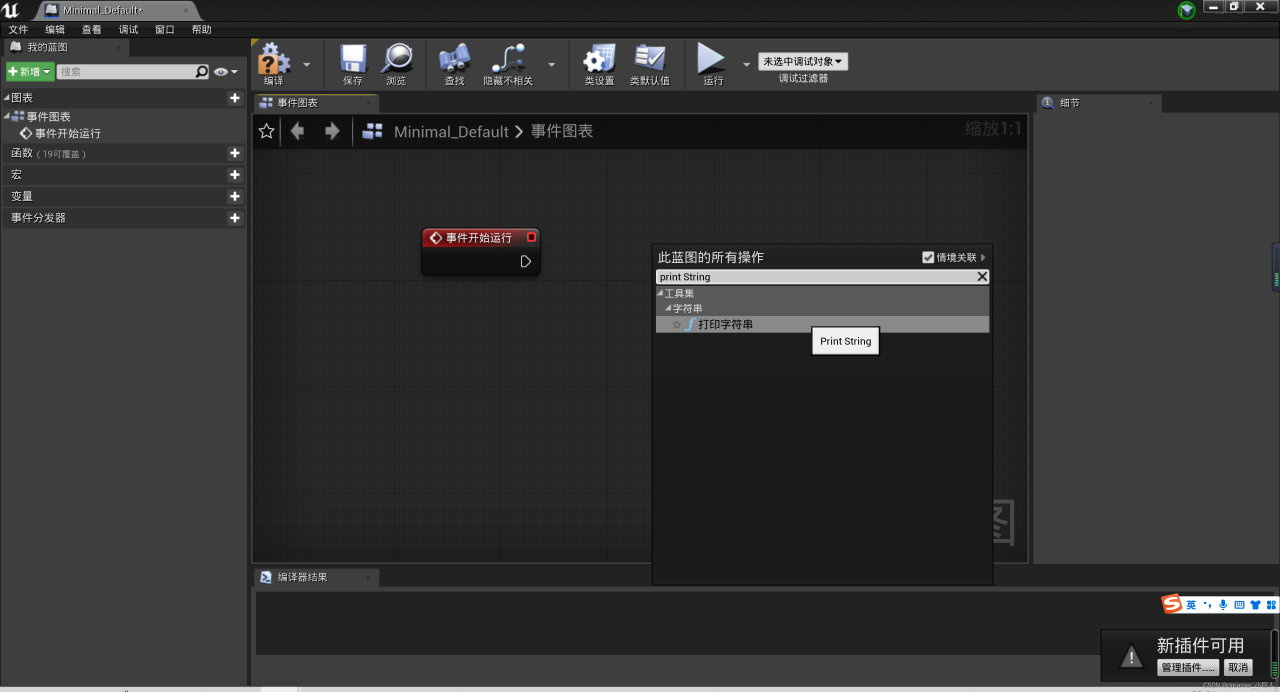Click the favorite star beside 打印字符串
The width and height of the screenshot is (1280, 692).
[x=677, y=325]
